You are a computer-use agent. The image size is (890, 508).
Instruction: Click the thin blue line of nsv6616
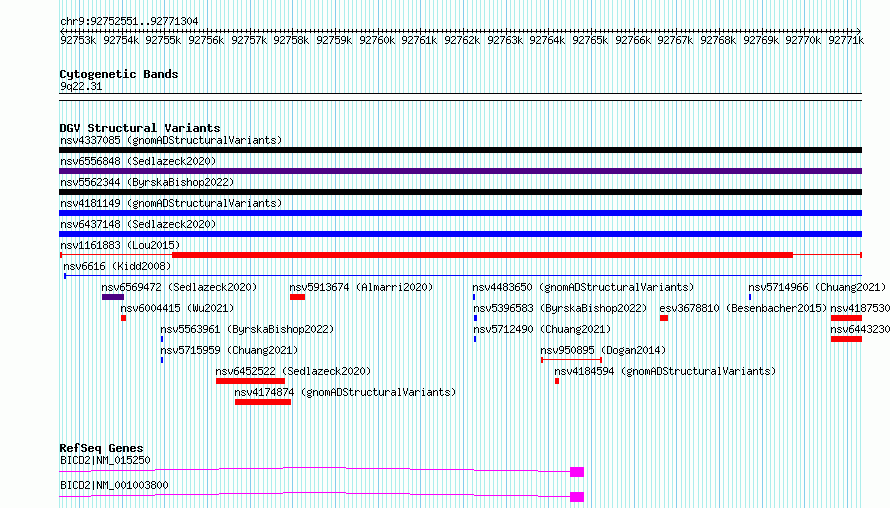coord(463,276)
